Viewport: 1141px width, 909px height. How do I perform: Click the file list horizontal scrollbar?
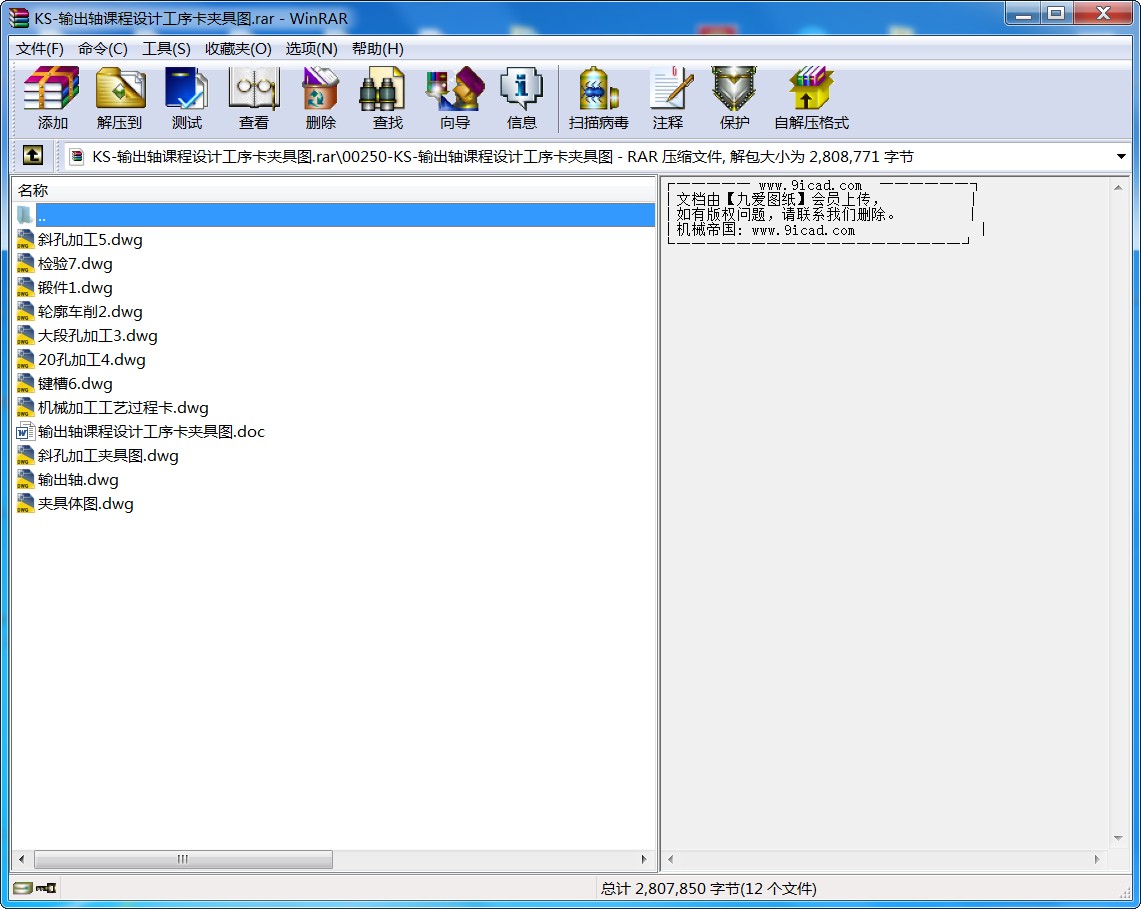[x=183, y=859]
